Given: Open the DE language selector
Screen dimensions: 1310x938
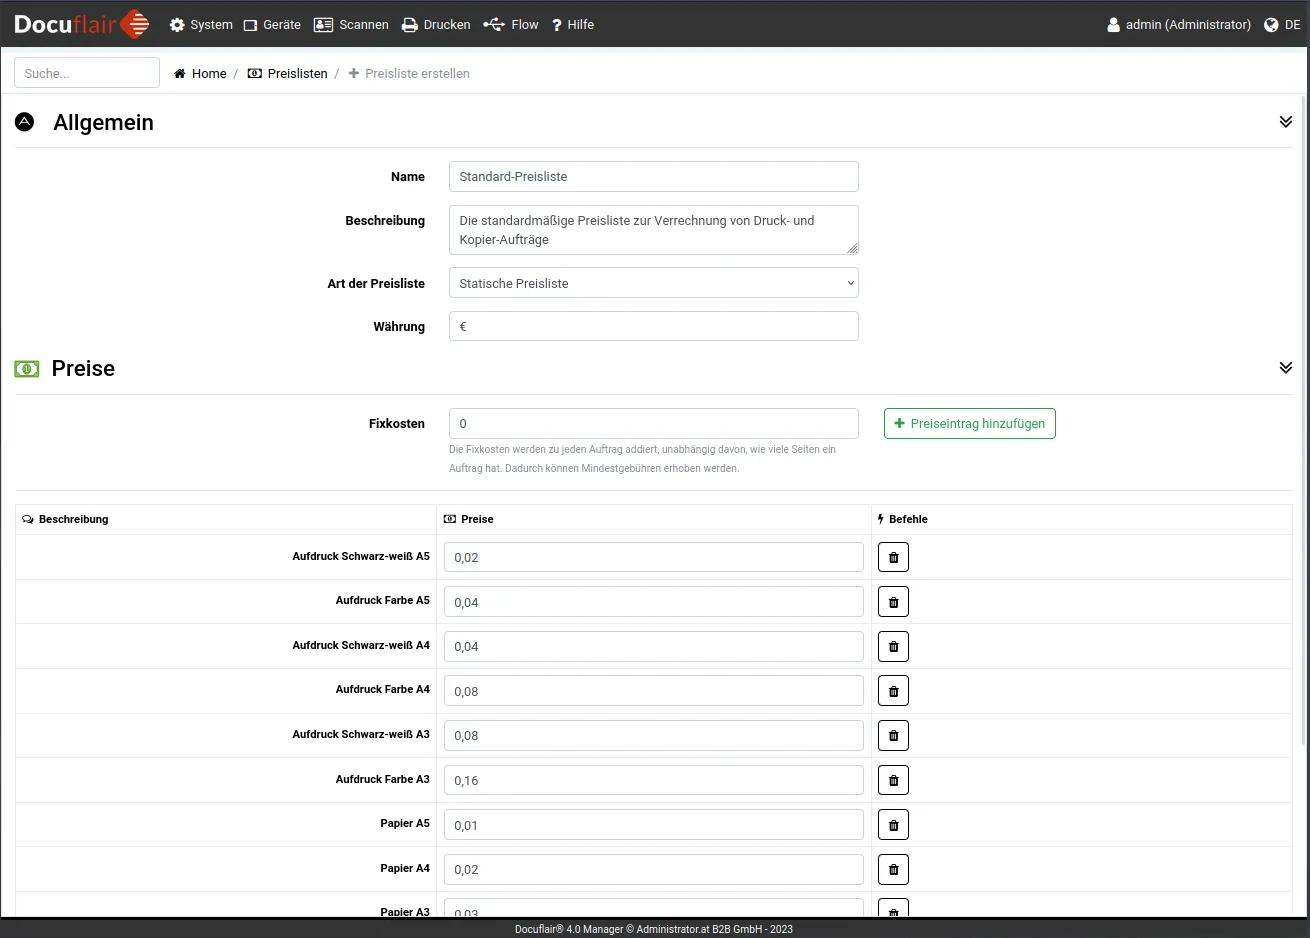Looking at the screenshot, I should click(x=1282, y=24).
